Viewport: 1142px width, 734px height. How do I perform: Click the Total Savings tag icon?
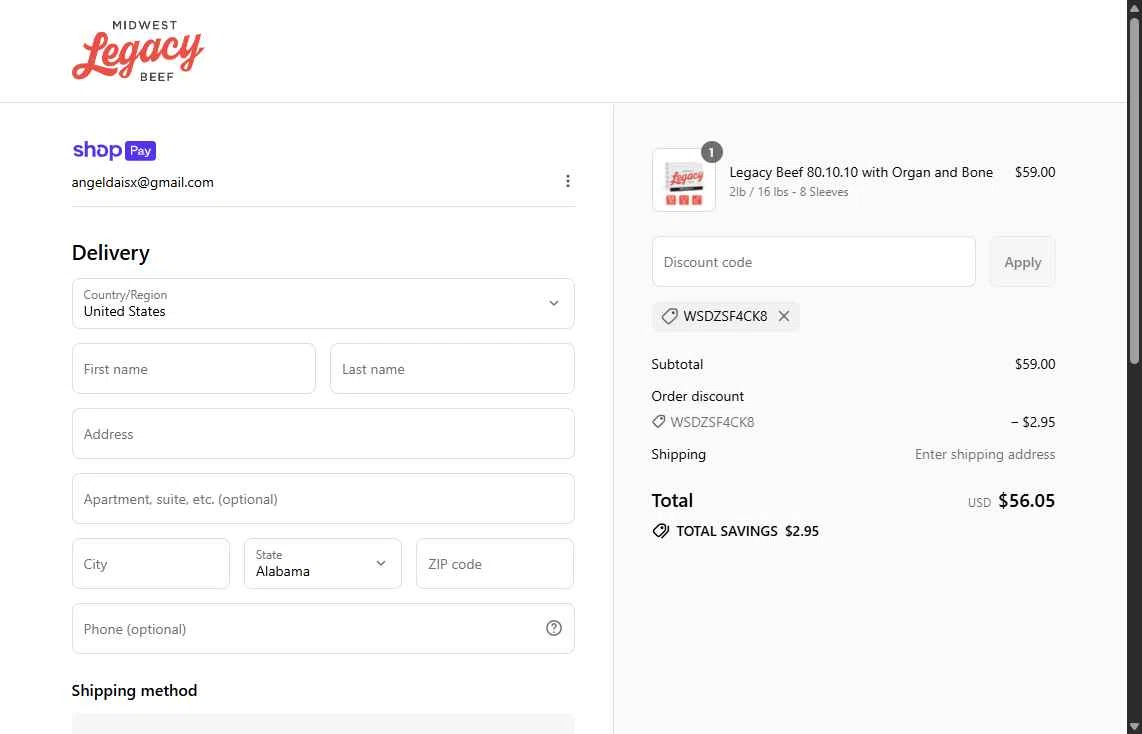click(x=661, y=531)
